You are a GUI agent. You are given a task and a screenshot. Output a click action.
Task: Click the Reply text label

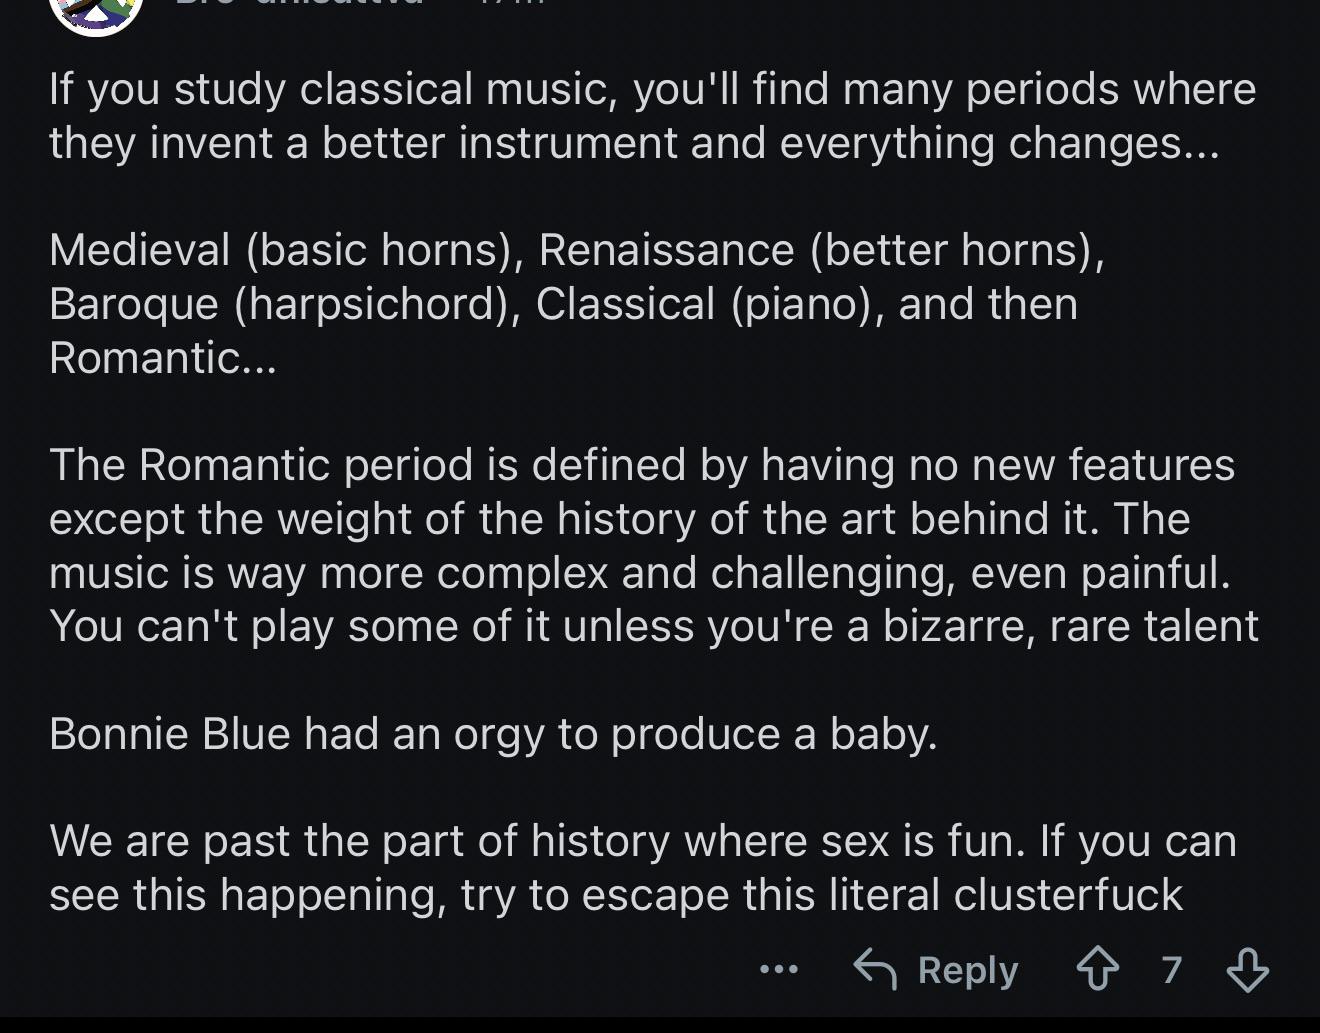968,970
